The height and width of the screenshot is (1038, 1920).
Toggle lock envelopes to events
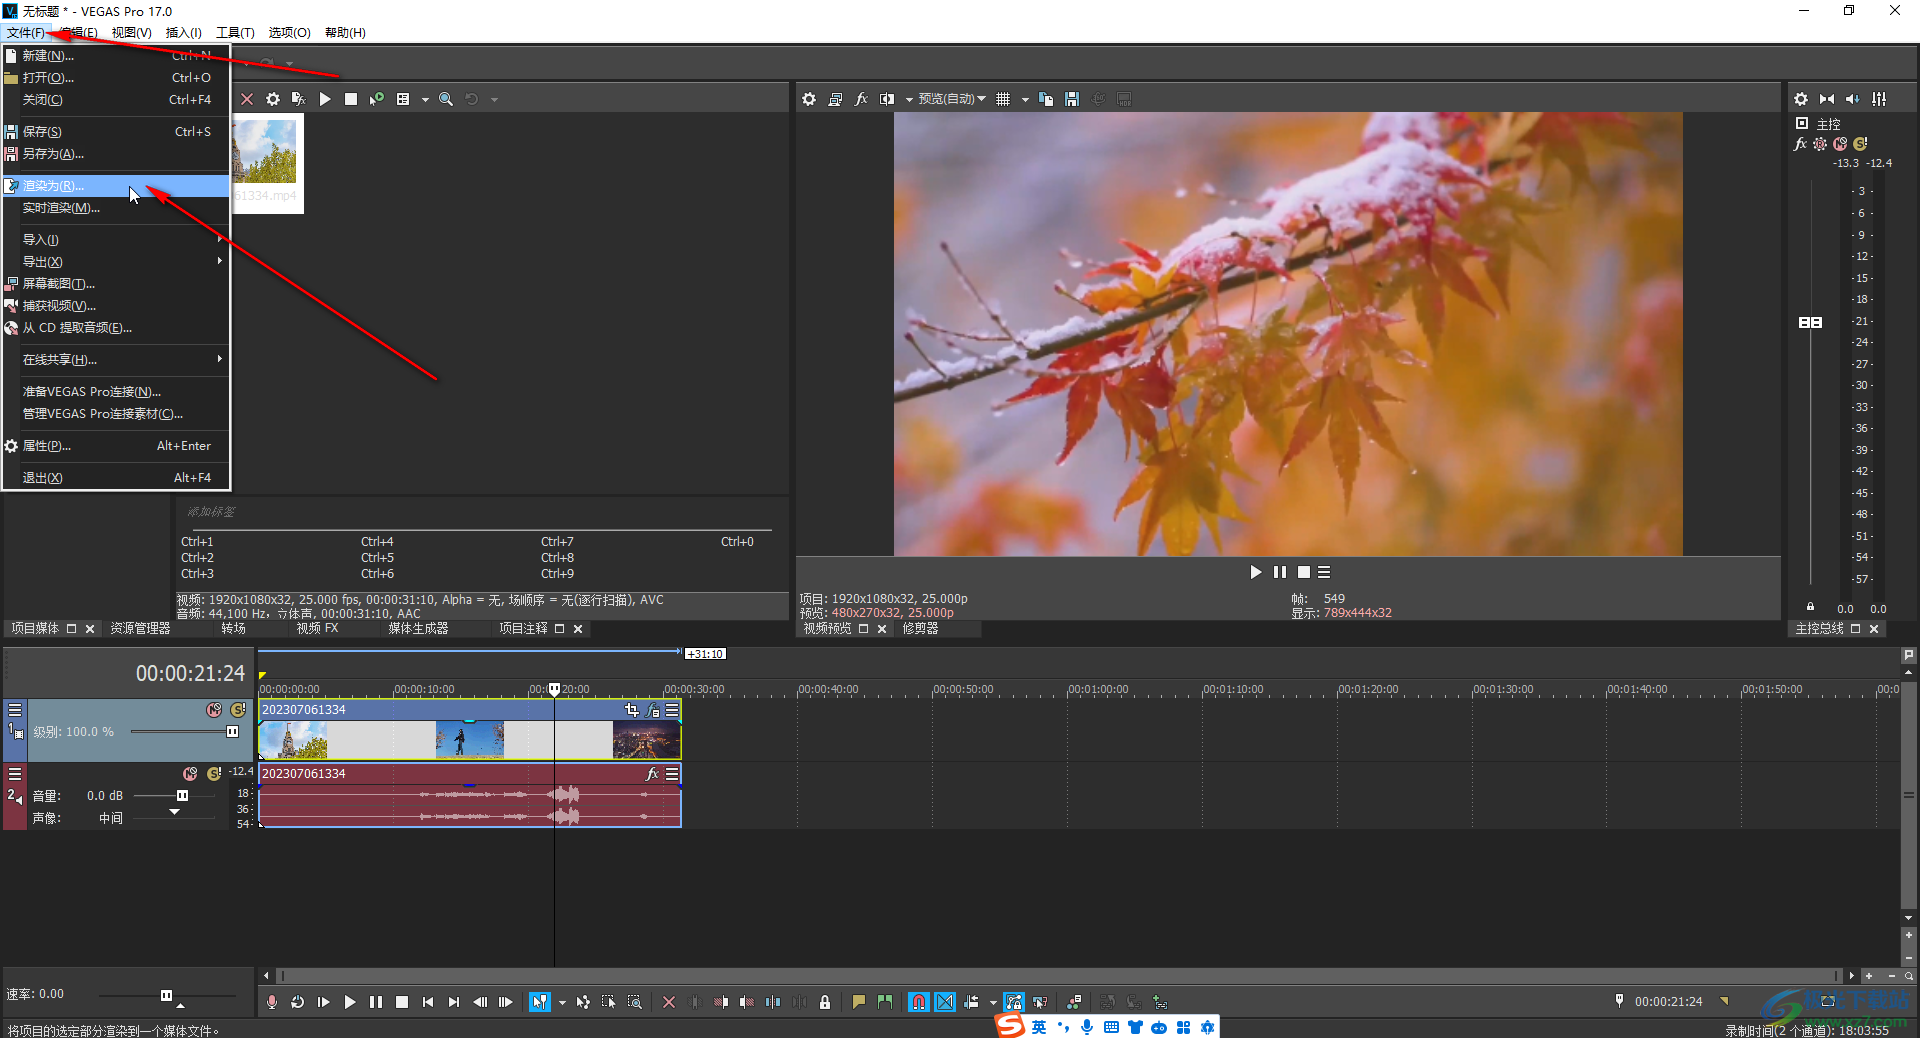(1014, 1002)
